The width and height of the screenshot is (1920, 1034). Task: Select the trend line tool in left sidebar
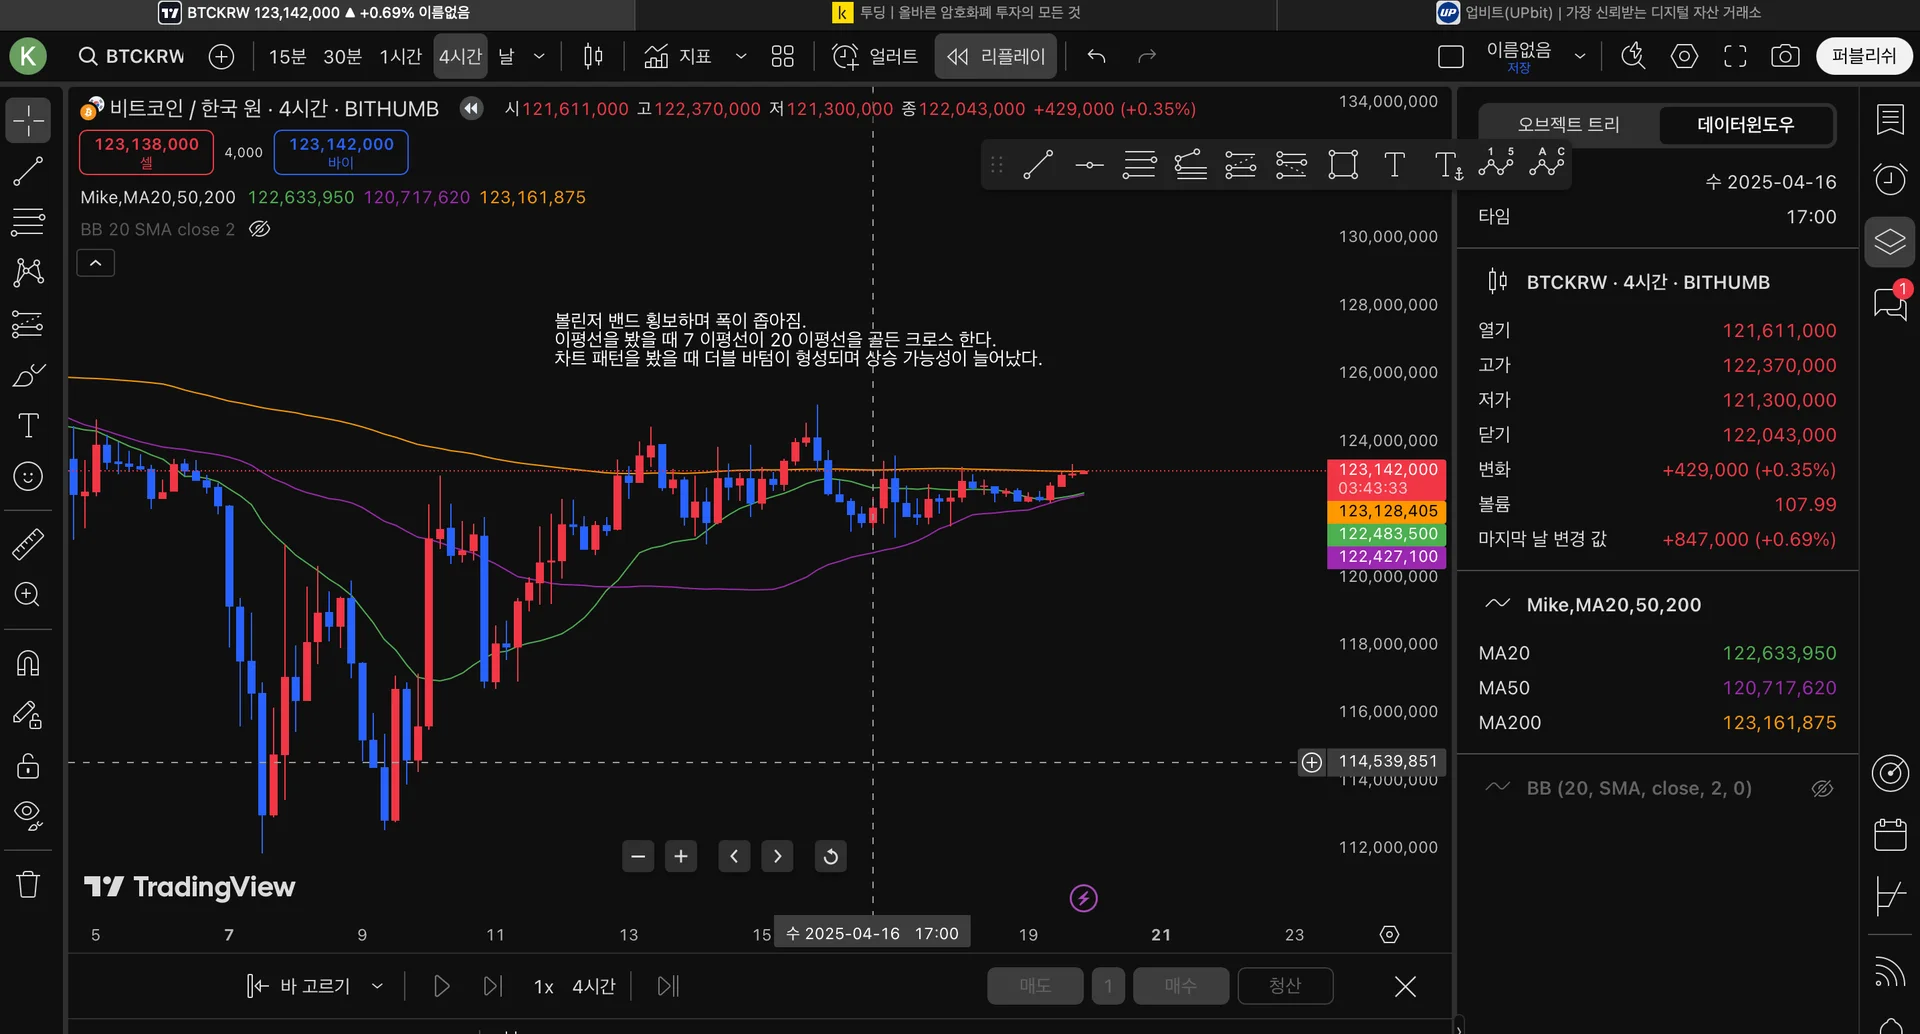coord(28,171)
